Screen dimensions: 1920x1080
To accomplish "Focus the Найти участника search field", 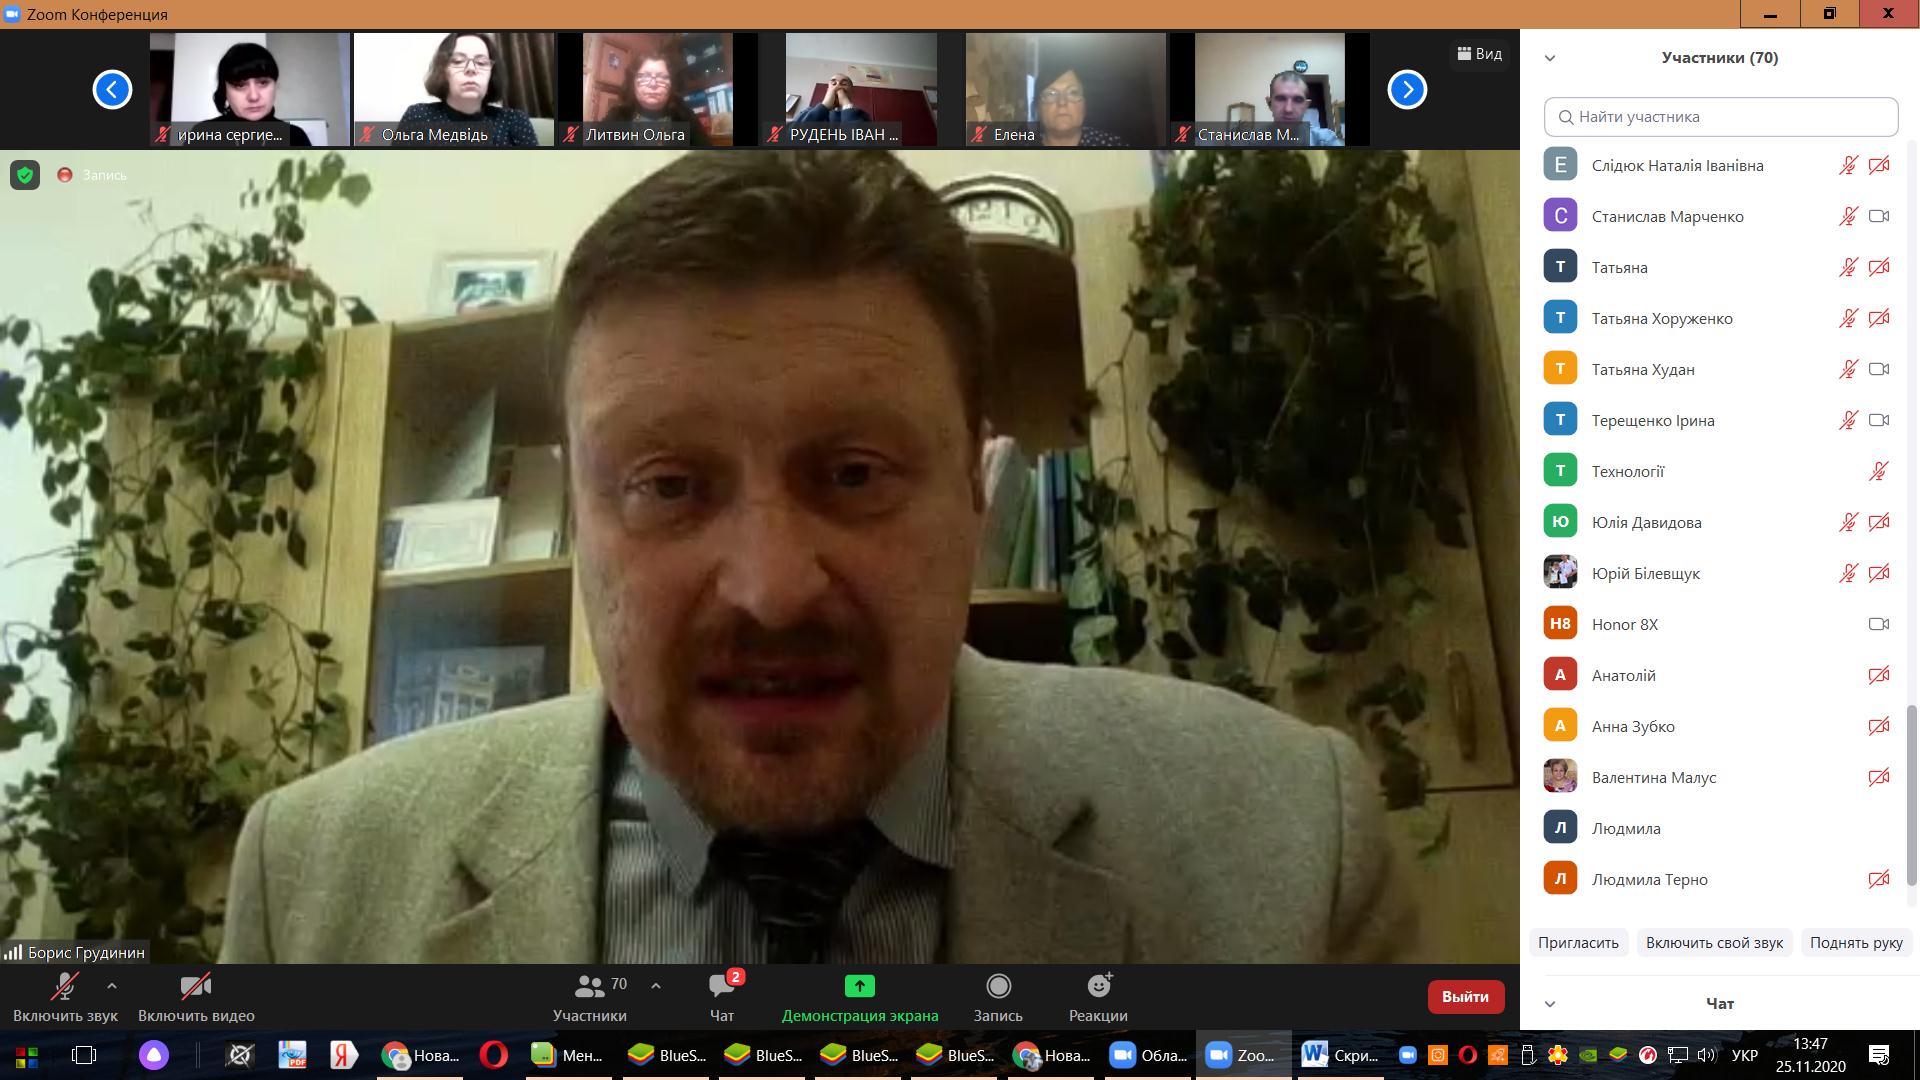I will tap(1720, 117).
